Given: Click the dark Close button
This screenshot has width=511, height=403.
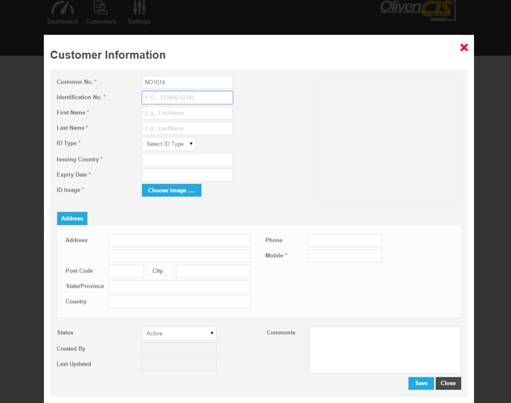Looking at the screenshot, I should point(448,383).
